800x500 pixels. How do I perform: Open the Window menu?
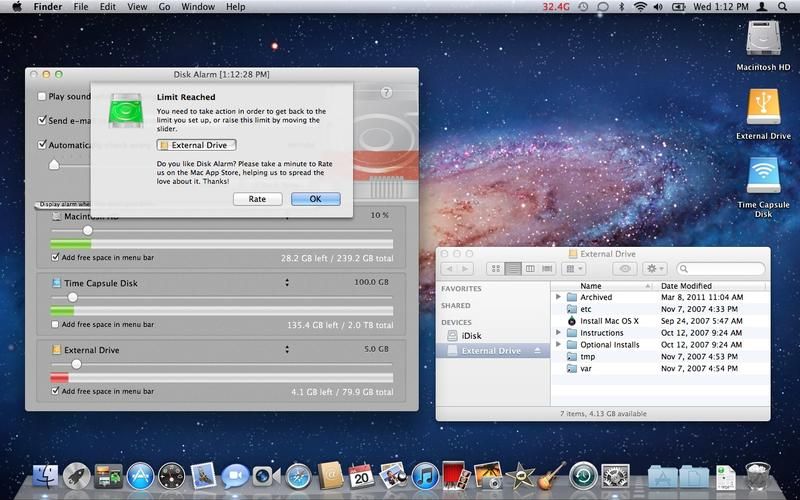198,7
